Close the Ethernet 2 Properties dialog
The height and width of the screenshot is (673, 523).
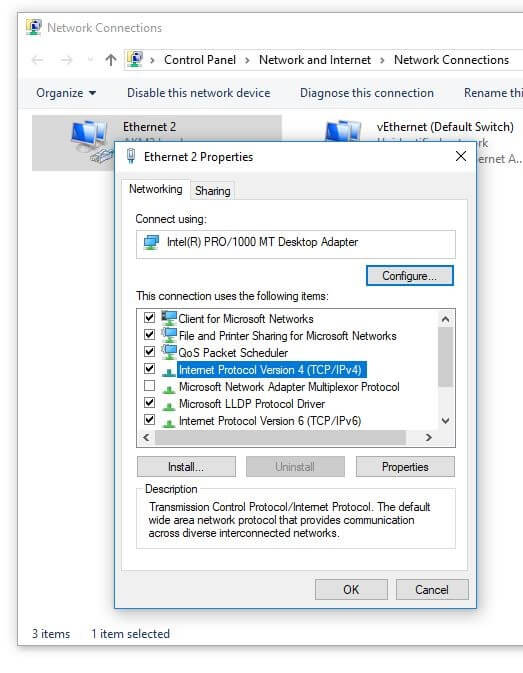pos(461,156)
